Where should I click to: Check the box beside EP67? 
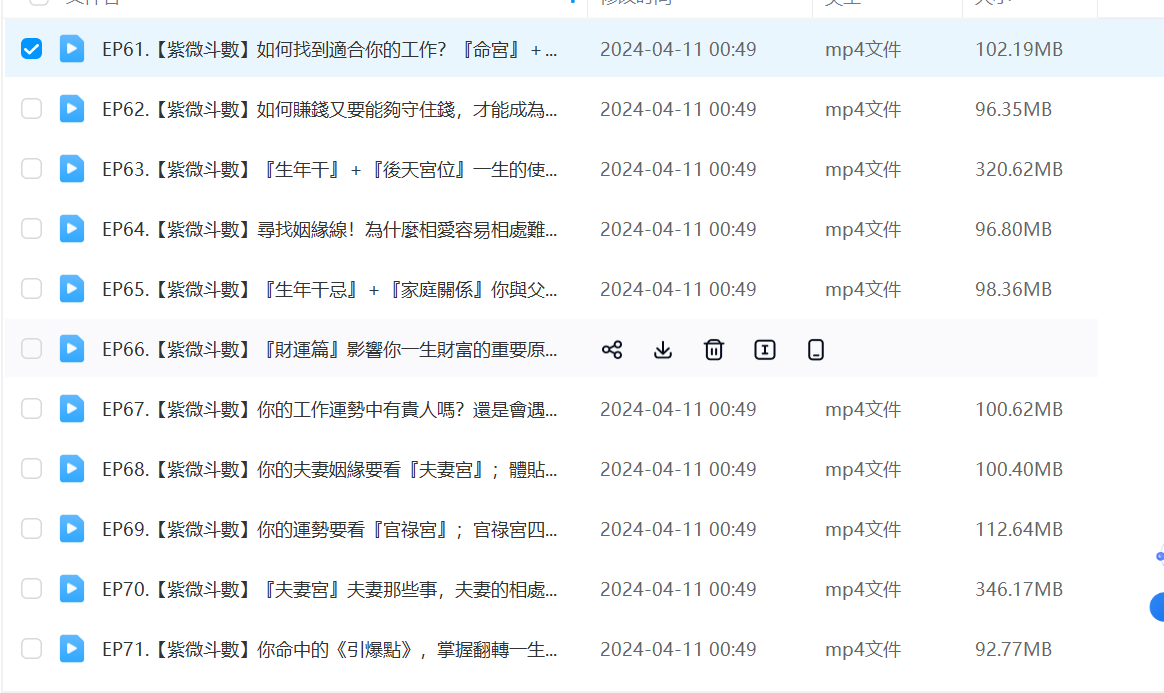tap(32, 409)
